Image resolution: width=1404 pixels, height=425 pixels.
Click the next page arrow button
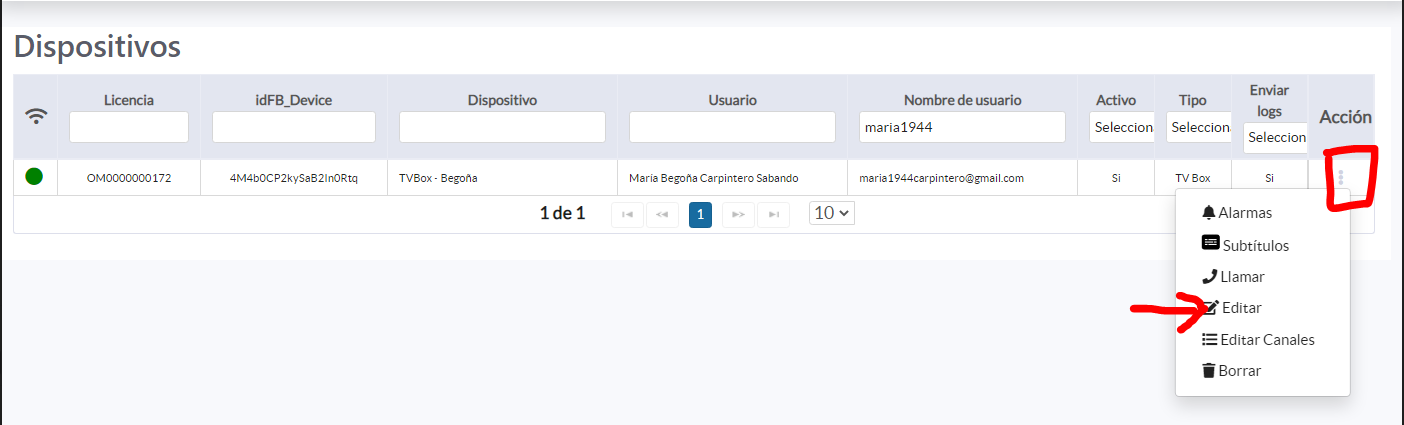coord(738,214)
